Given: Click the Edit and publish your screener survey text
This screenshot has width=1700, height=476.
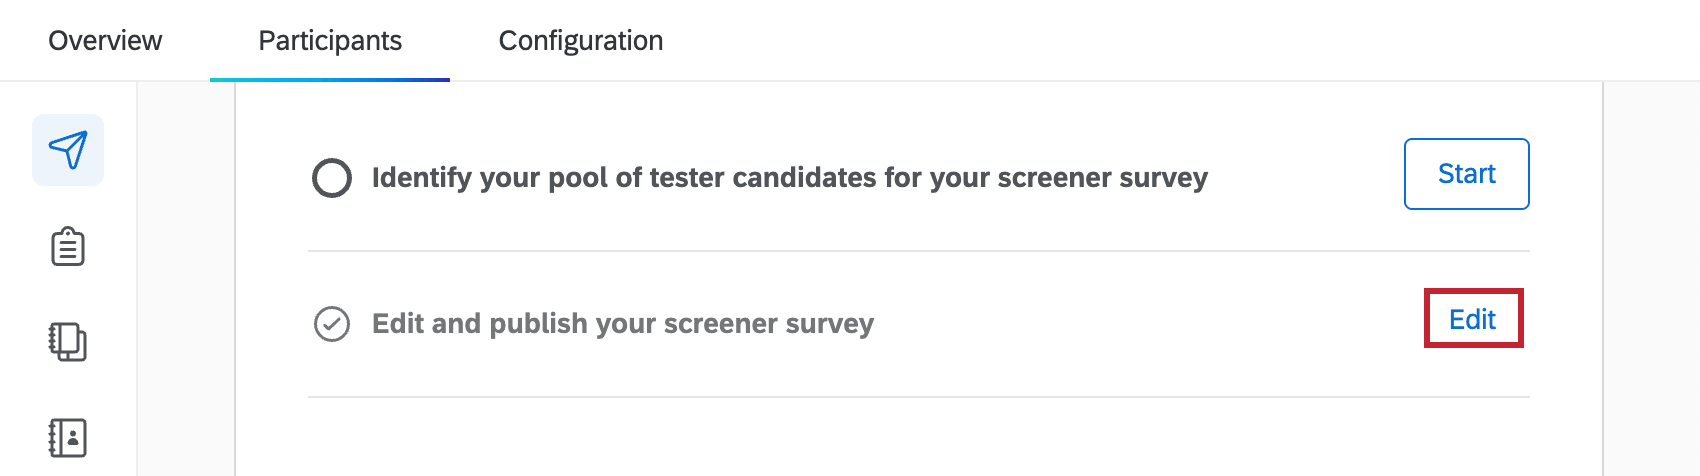Looking at the screenshot, I should click(x=622, y=324).
